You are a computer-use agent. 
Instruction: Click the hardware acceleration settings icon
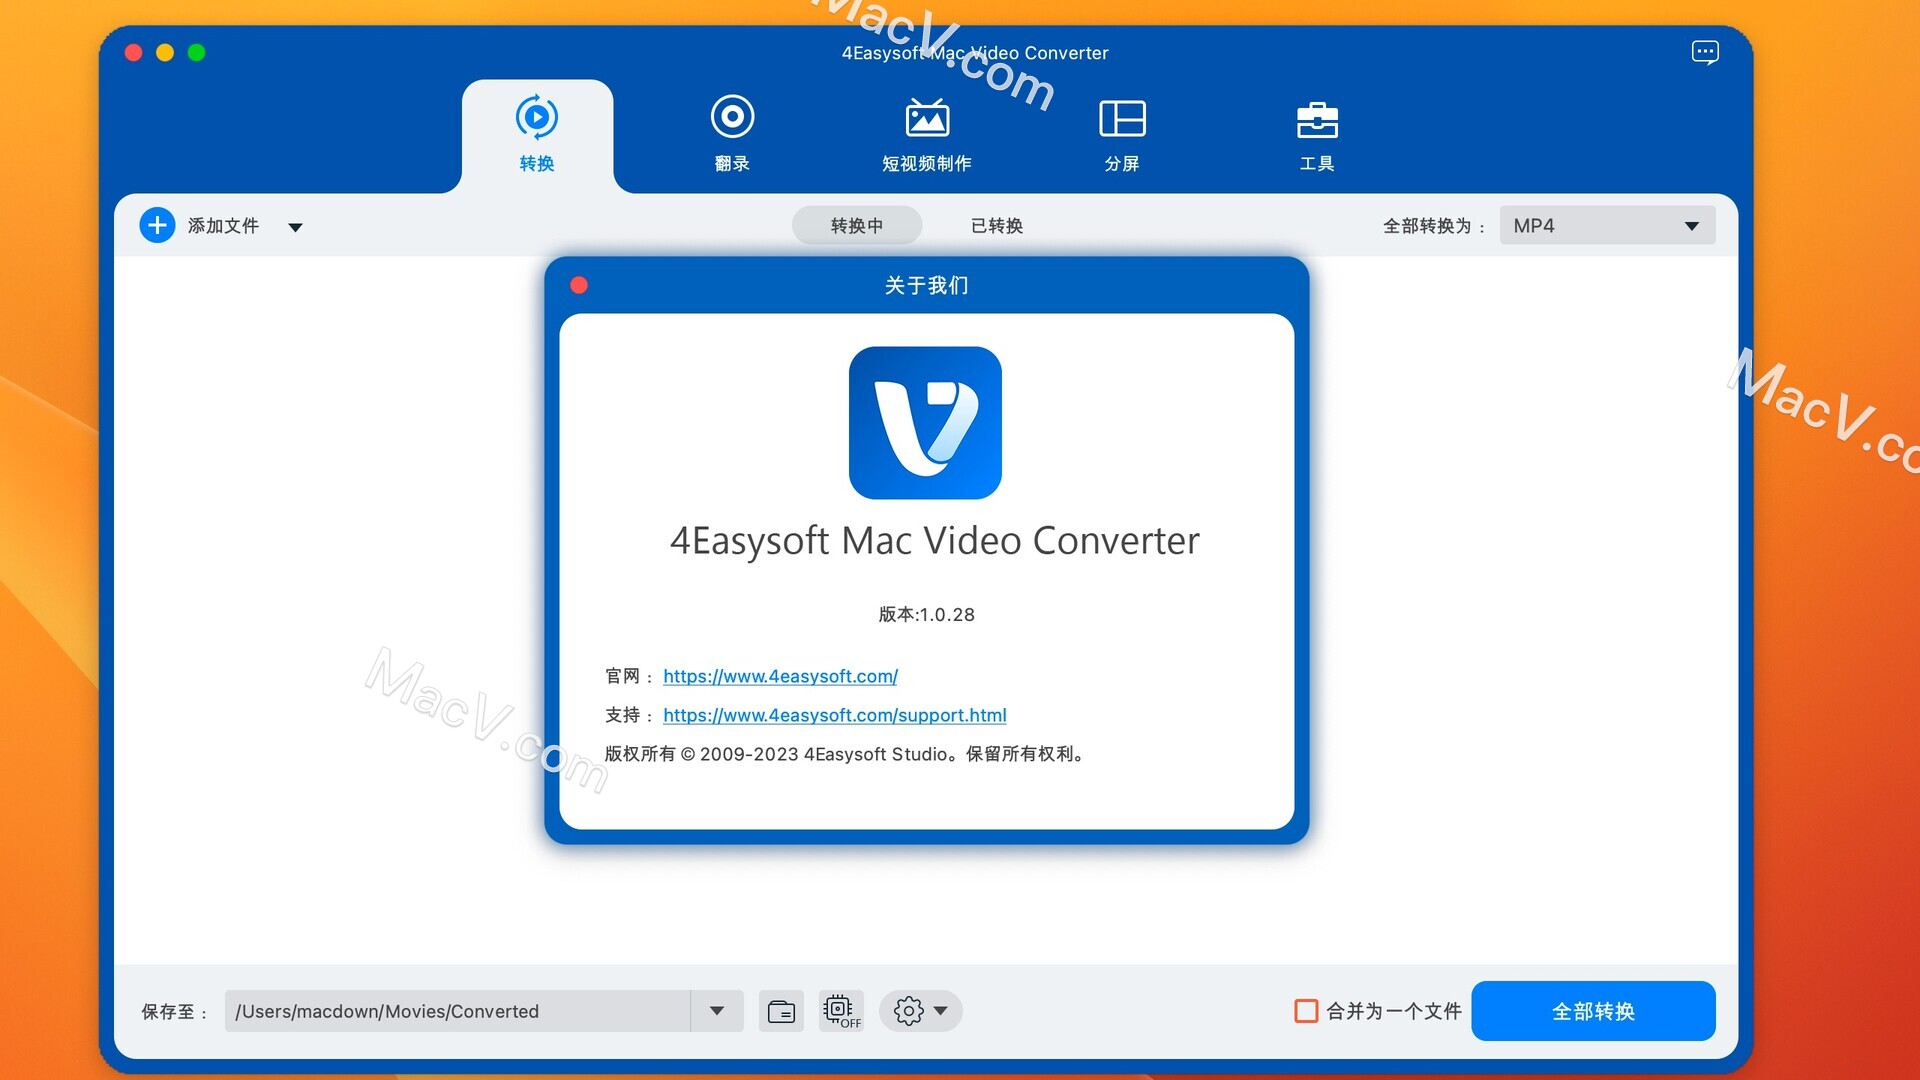tap(841, 1010)
